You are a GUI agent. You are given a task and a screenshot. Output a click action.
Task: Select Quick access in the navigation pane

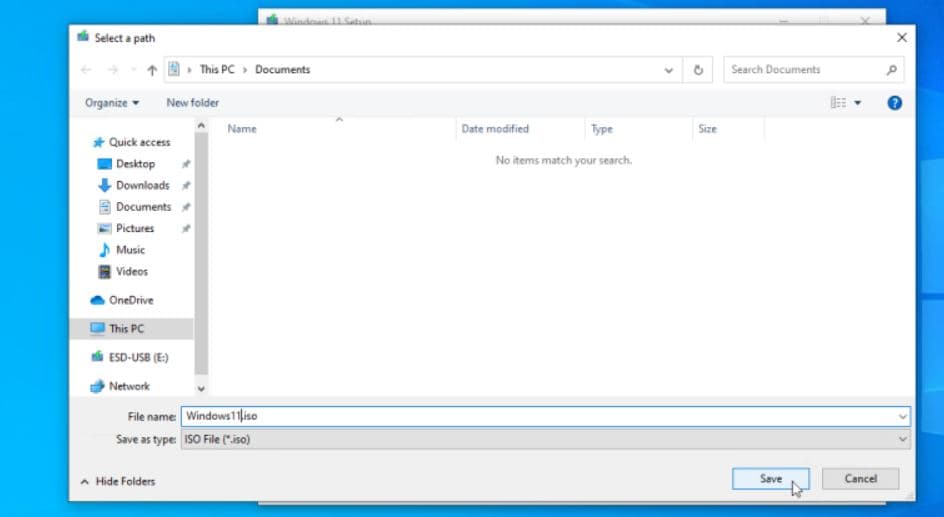pos(139,143)
